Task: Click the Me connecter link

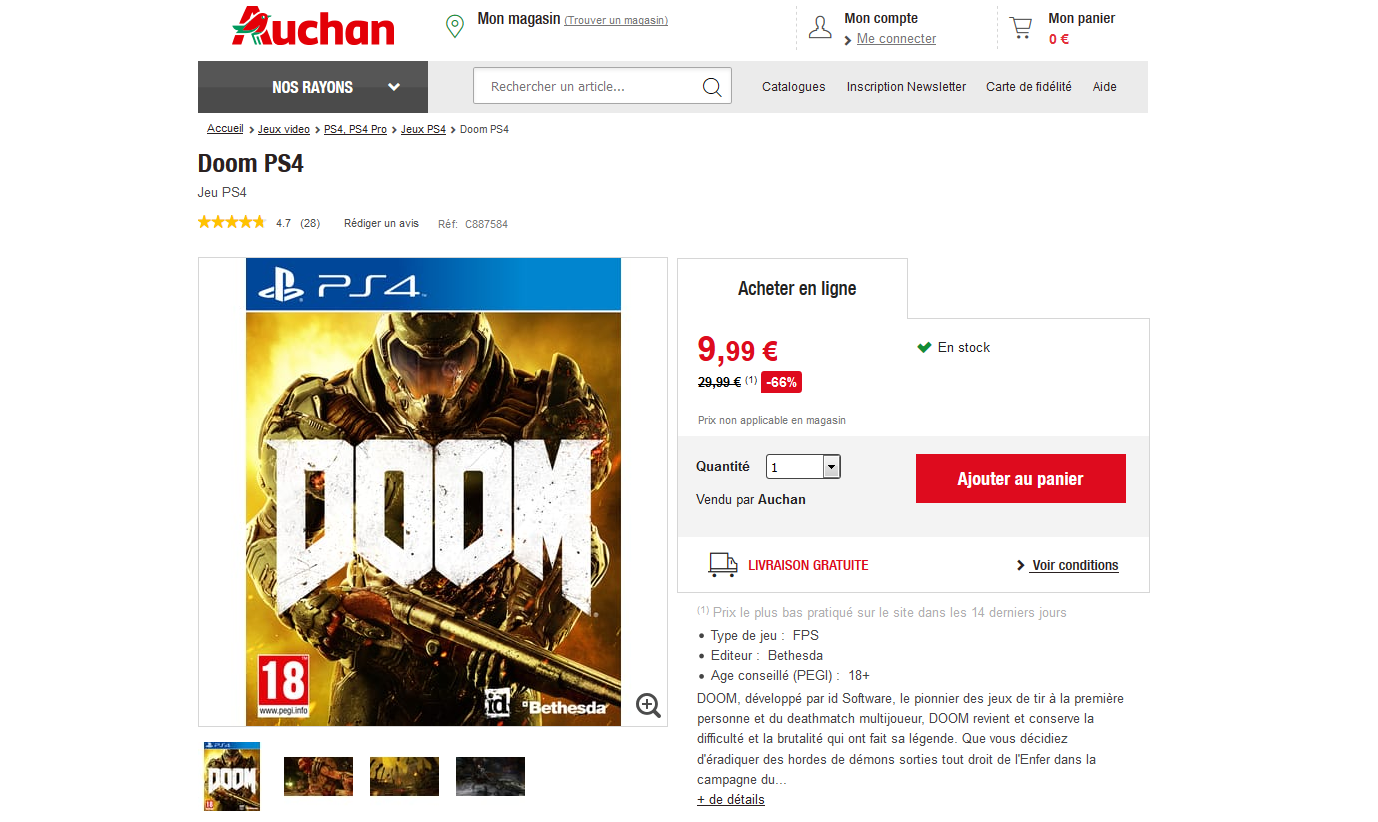Action: click(x=896, y=39)
